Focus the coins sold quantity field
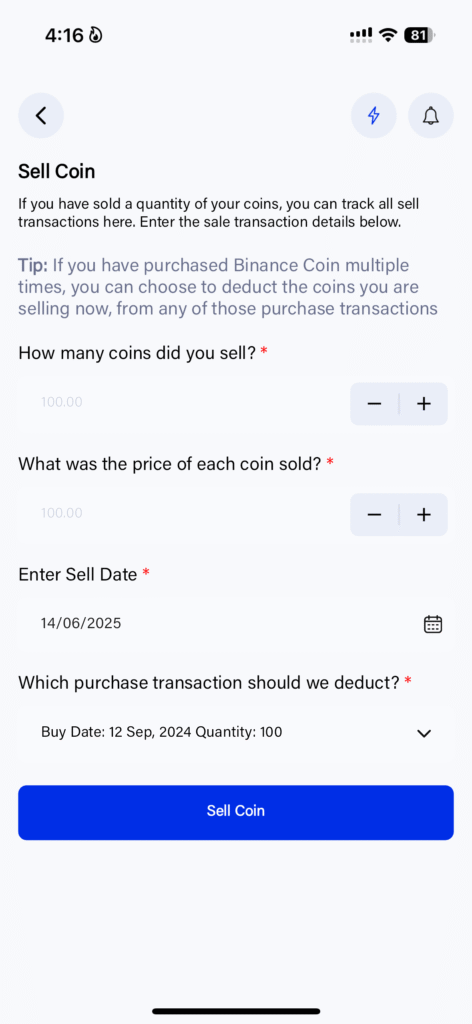The image size is (472, 1024). coord(181,402)
